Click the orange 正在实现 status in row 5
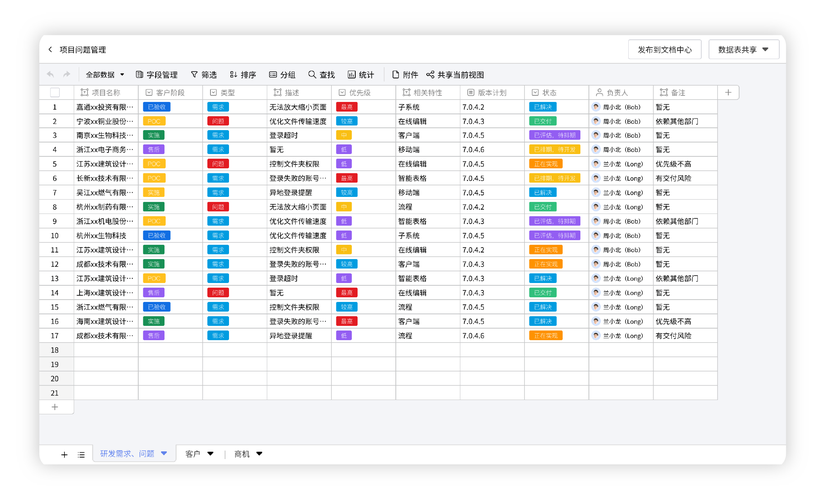Viewport: 826px width, 500px height. (546, 164)
